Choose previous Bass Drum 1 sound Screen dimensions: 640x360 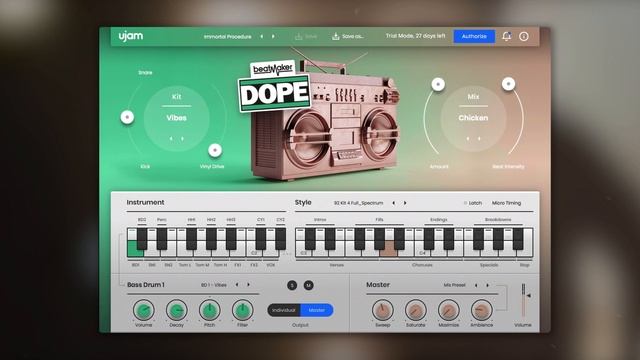(x=237, y=285)
